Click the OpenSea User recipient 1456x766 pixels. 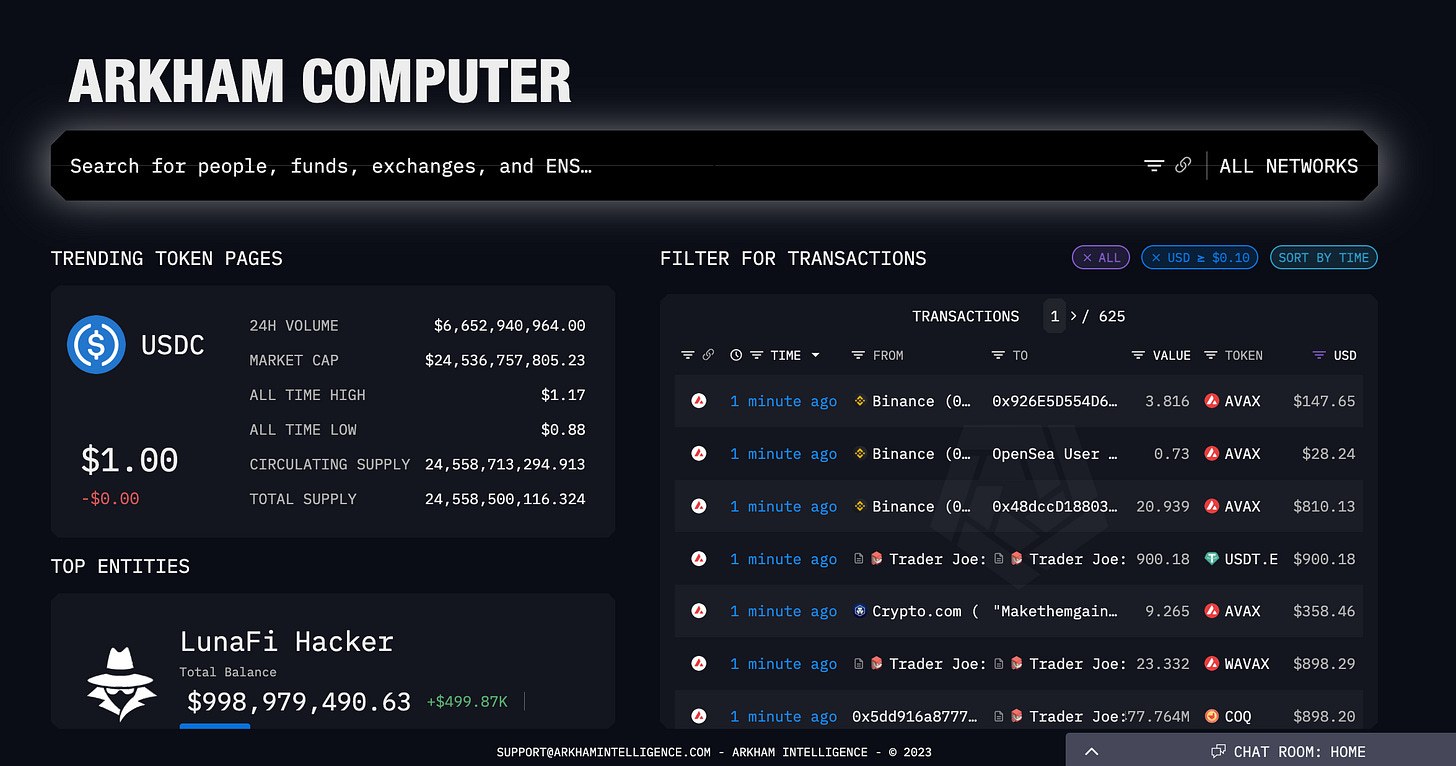click(x=1055, y=453)
